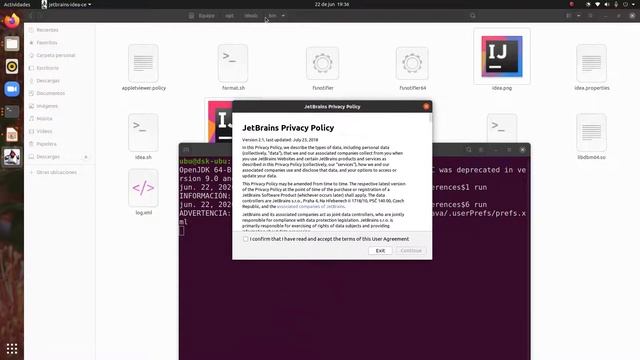
Task: Select the libdbm64.so file
Action: (591, 137)
